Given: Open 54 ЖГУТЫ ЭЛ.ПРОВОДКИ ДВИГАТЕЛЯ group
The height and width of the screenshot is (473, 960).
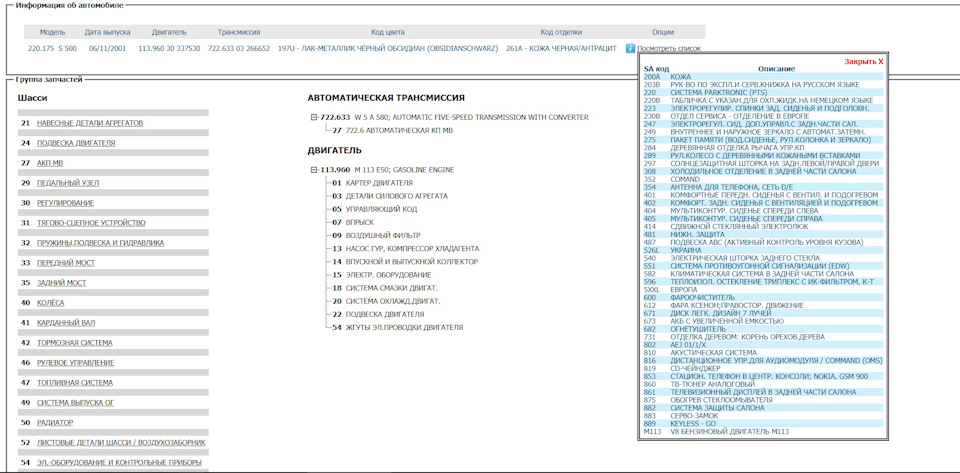Looking at the screenshot, I should coord(398,327).
